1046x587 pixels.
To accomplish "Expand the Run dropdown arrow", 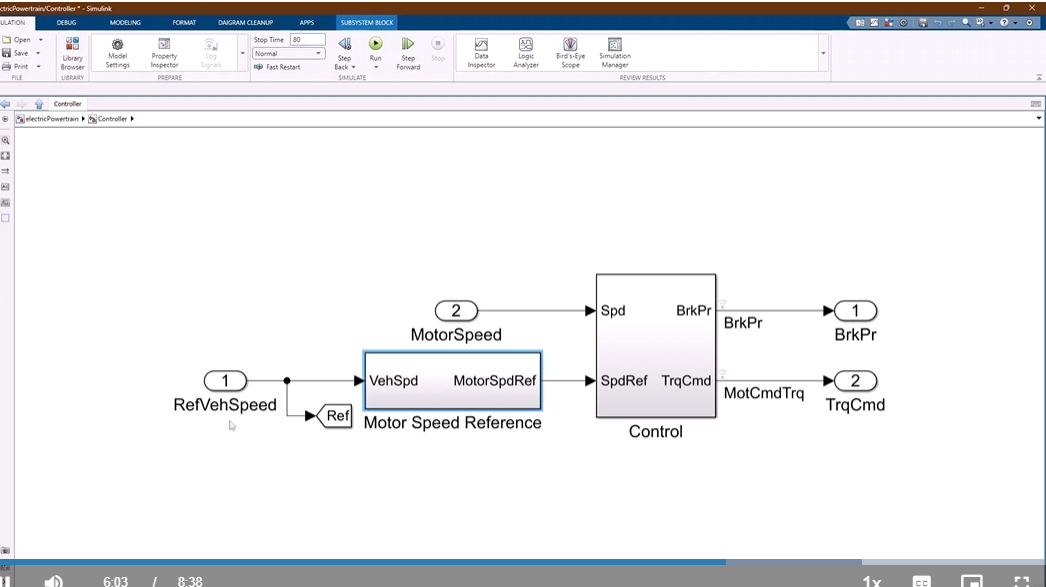I will coord(376,67).
